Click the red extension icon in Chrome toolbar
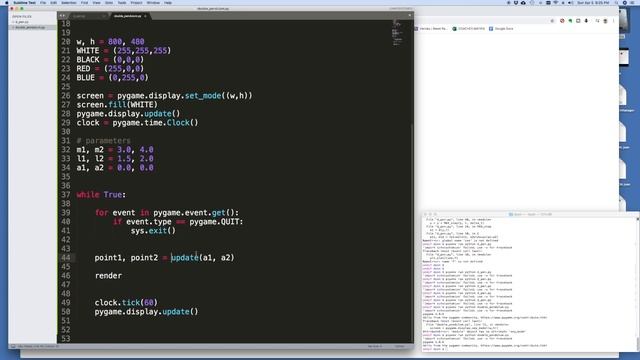Viewport: 640px width, 360px height. point(562,21)
